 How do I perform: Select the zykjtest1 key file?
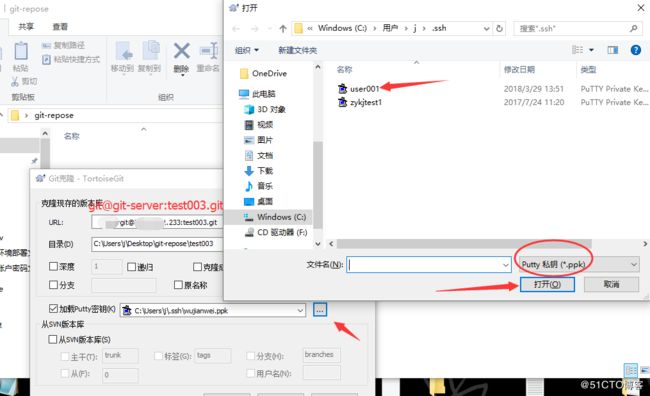[x=360, y=102]
